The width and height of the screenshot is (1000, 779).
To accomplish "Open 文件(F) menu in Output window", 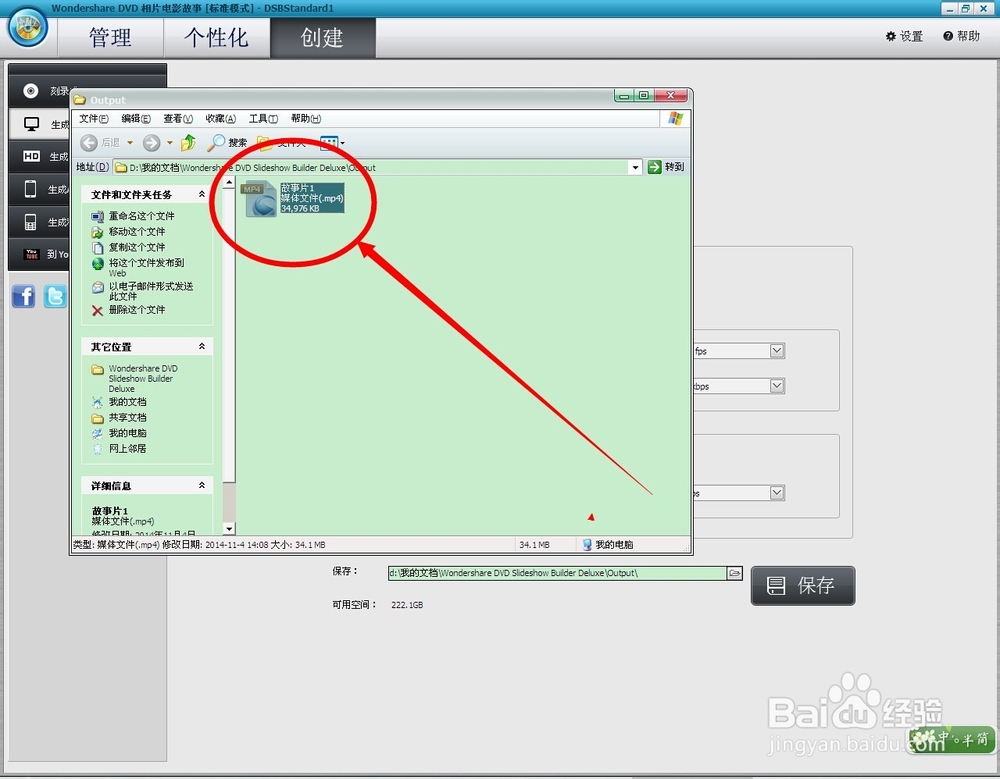I will tap(94, 119).
